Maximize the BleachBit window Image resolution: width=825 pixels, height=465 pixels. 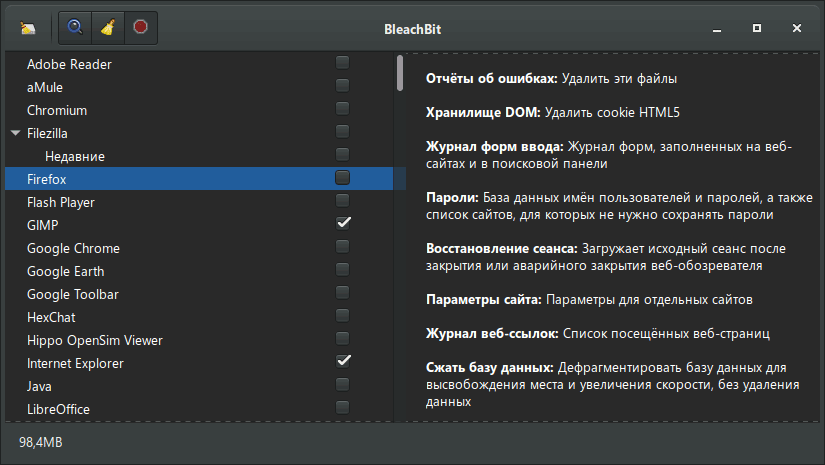coord(757,28)
